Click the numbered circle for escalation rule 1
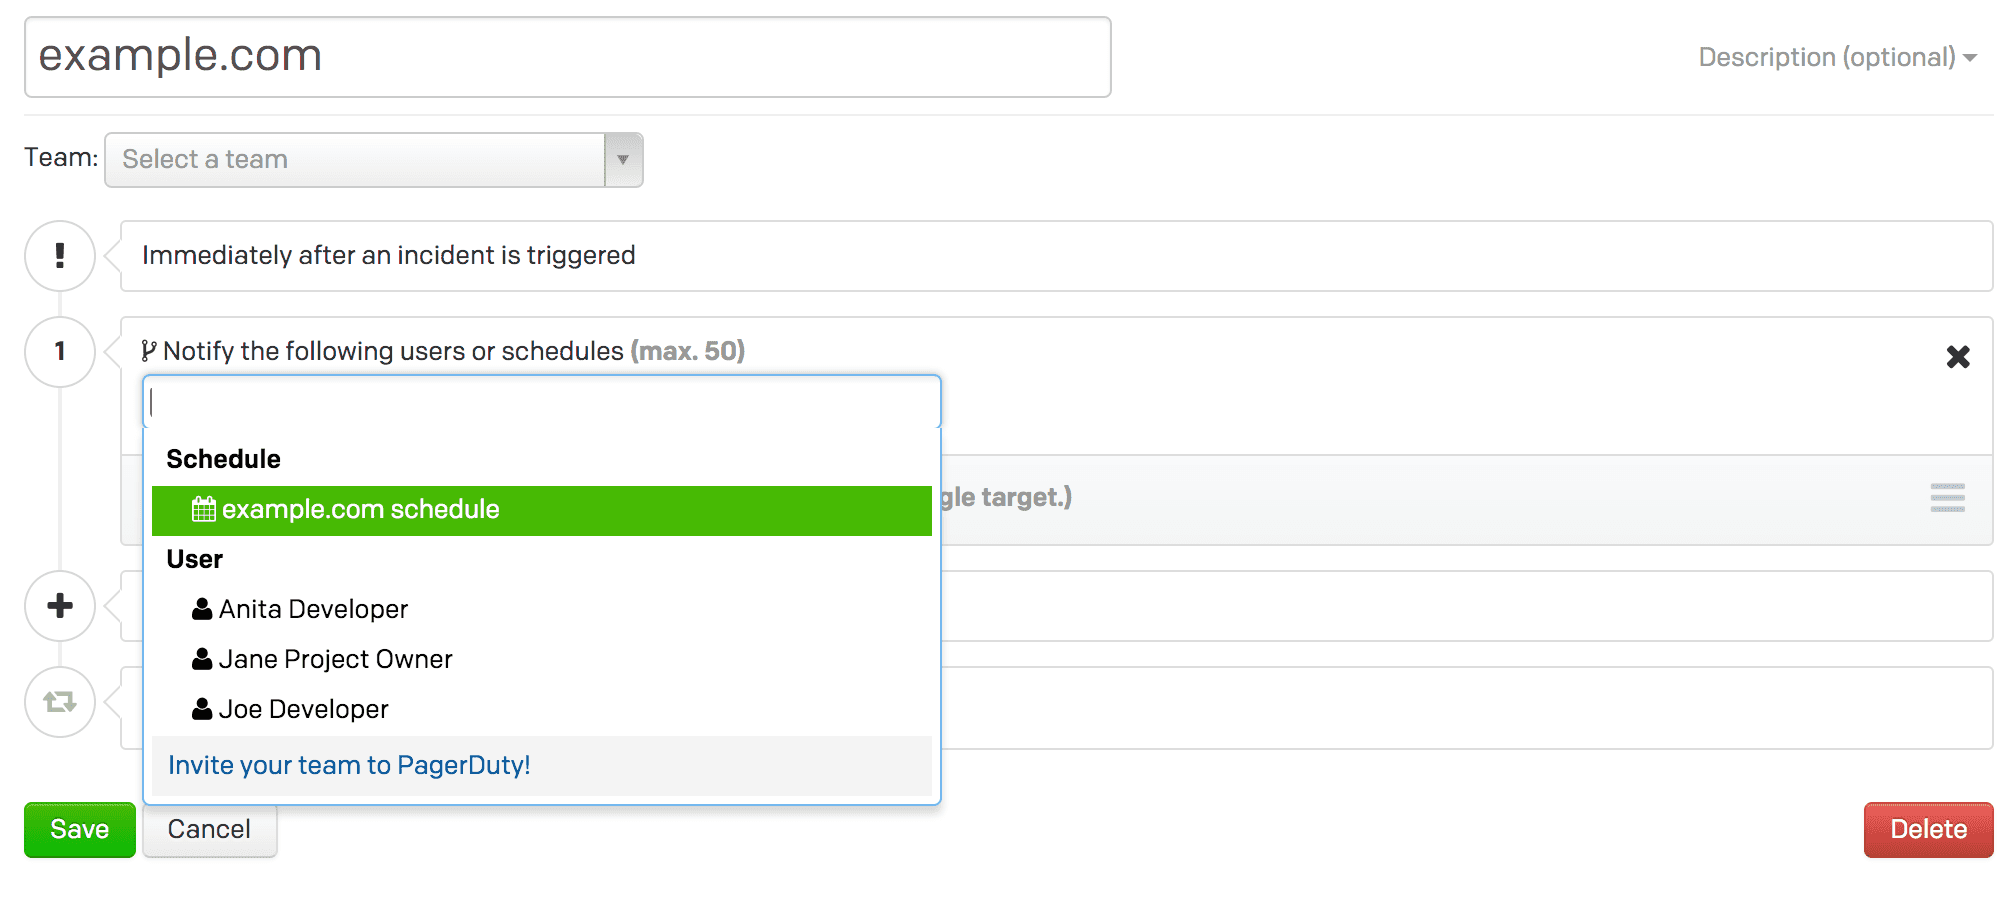Viewport: 2012px width, 904px height. [59, 351]
